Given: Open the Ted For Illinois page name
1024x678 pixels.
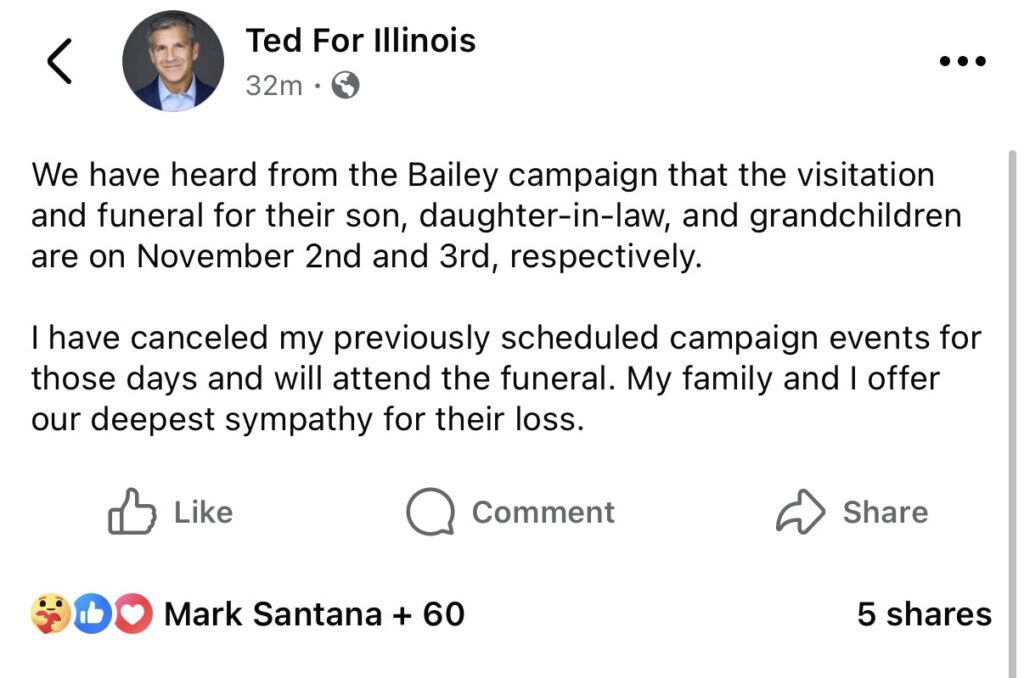Looking at the screenshot, I should [x=360, y=41].
